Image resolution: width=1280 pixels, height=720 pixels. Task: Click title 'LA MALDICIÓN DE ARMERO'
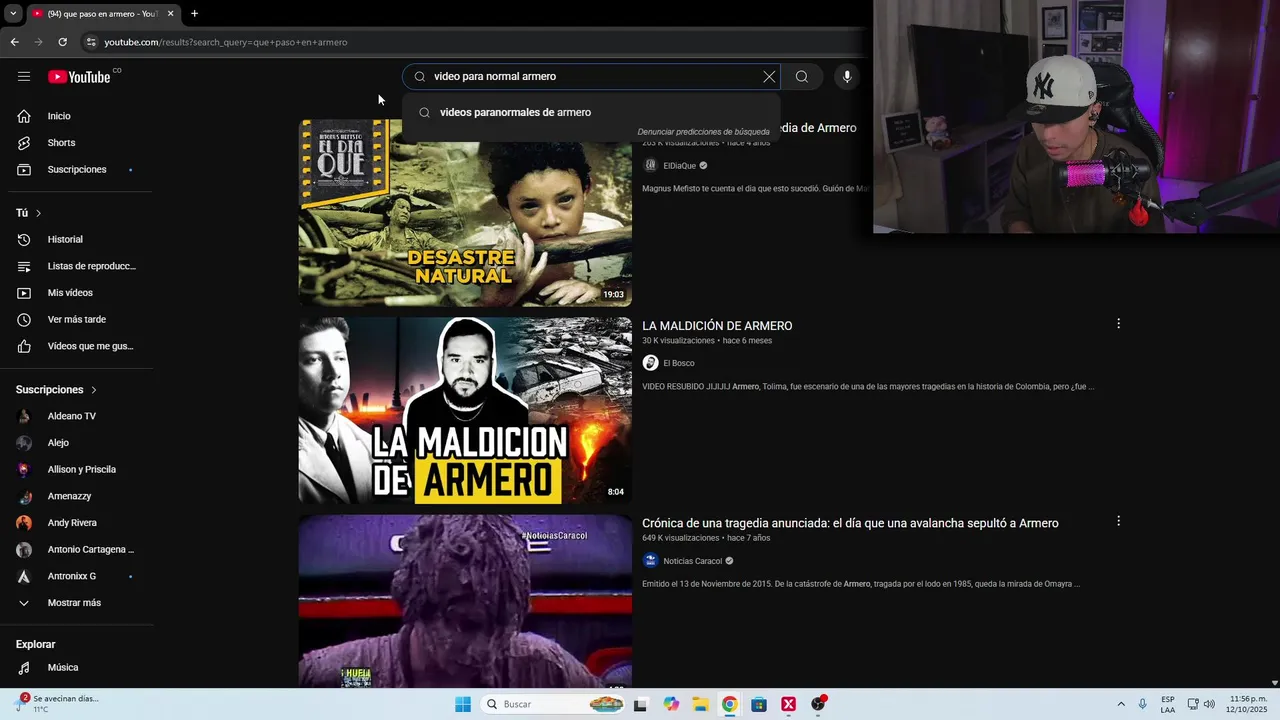pos(717,326)
